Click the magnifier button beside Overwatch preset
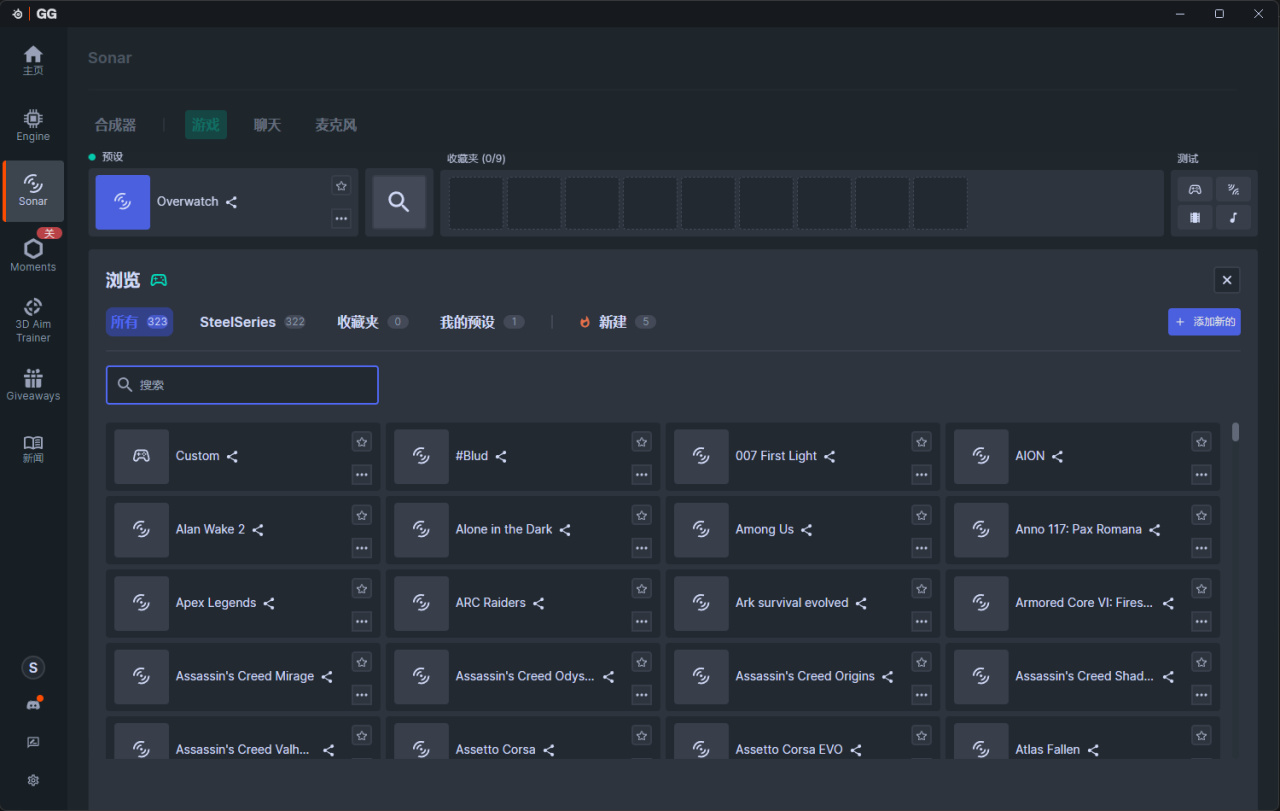 [399, 202]
